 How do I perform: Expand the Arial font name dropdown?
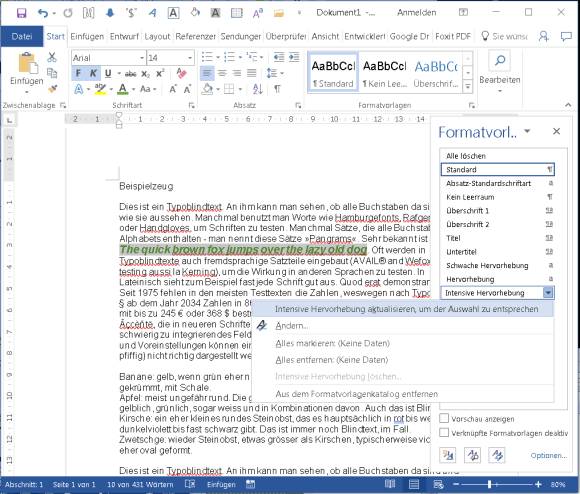coord(141,58)
